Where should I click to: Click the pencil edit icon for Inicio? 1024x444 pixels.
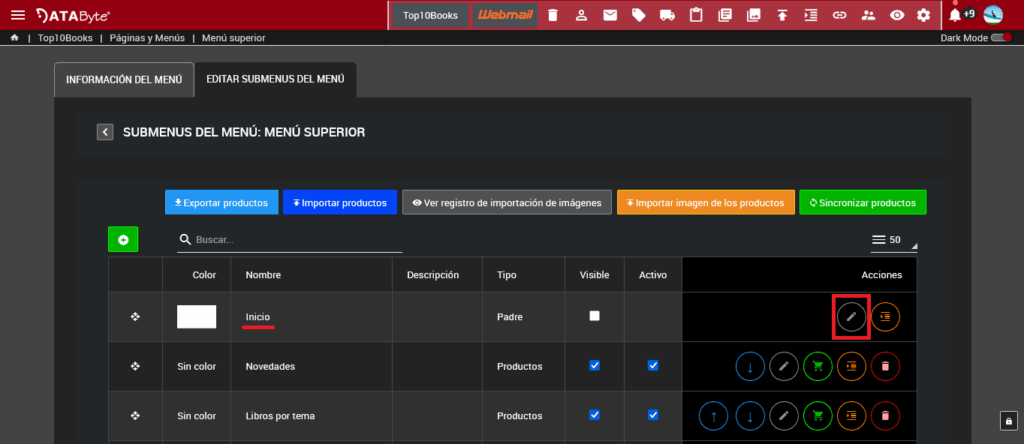coord(851,317)
